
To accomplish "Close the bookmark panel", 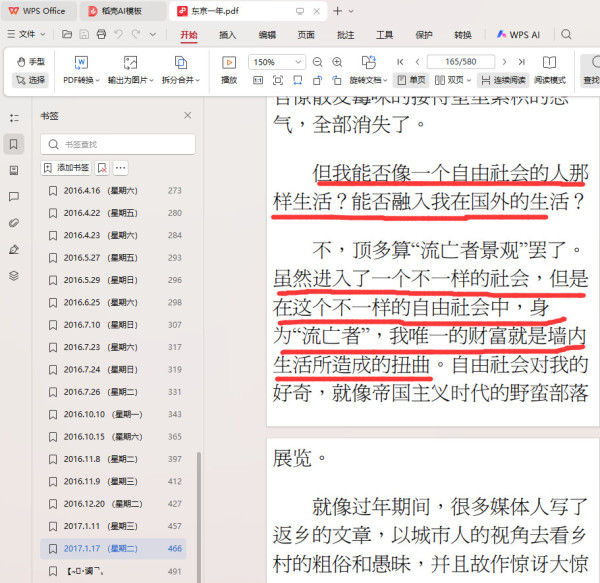I will (188, 115).
